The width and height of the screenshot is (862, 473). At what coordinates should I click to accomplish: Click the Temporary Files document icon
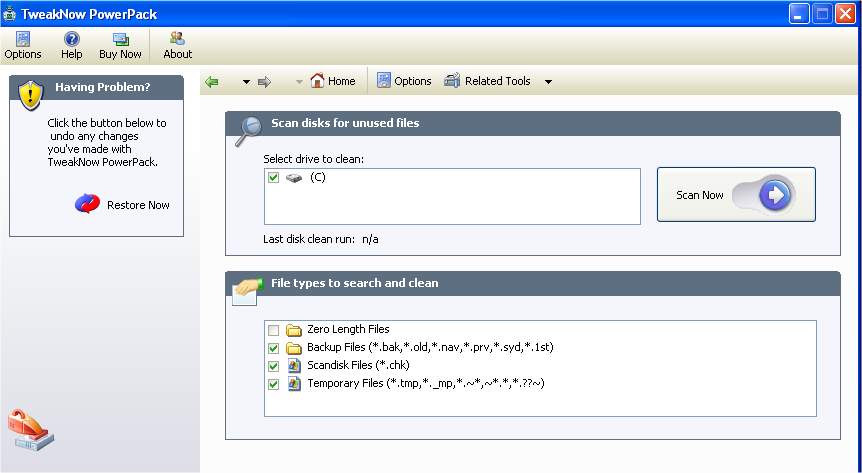[x=294, y=384]
